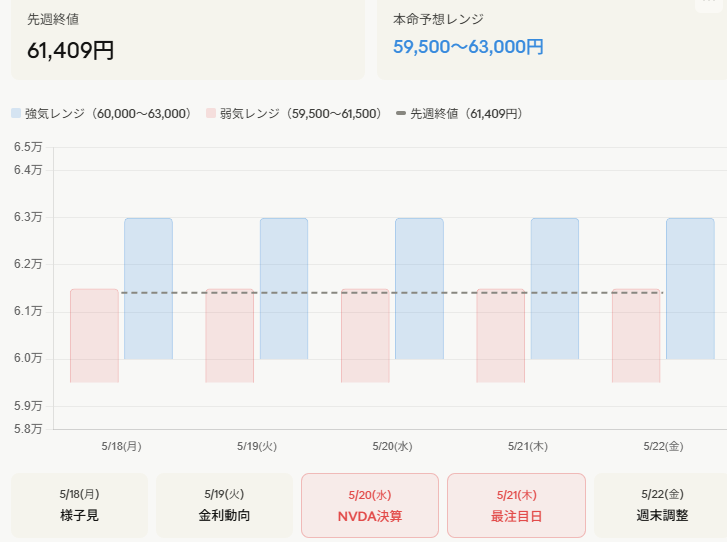This screenshot has width=727, height=542.
Task: Click the 5/21(木) x-axis label
Action: (528, 446)
